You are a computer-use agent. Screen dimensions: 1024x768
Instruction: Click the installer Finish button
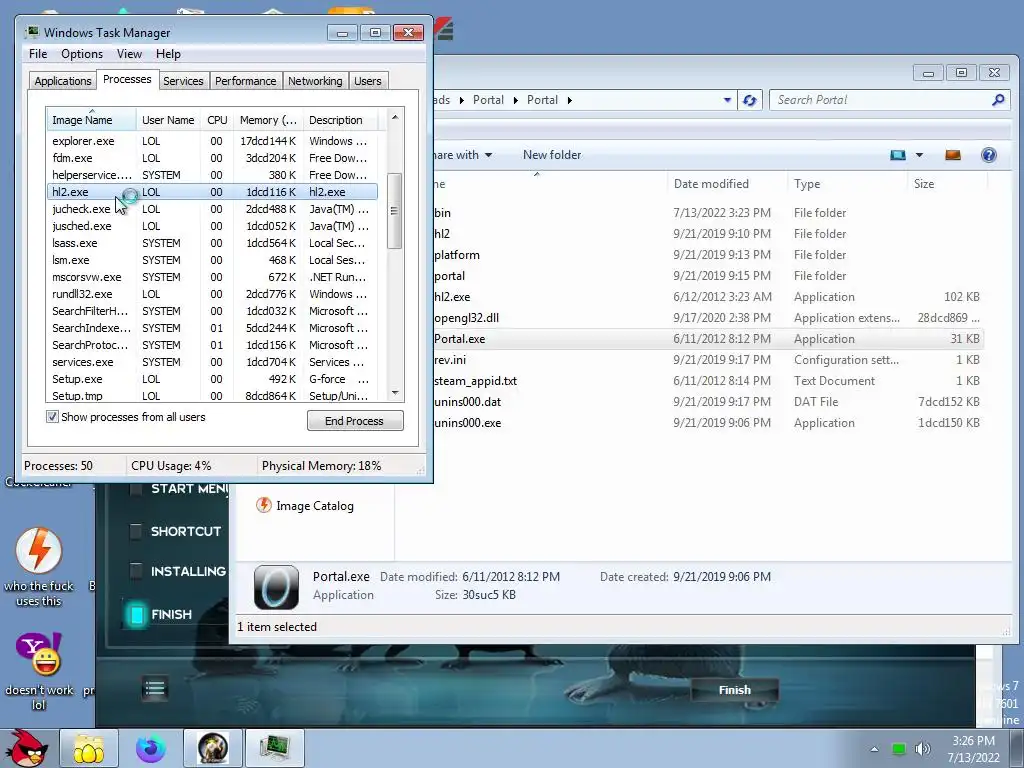tap(735, 690)
